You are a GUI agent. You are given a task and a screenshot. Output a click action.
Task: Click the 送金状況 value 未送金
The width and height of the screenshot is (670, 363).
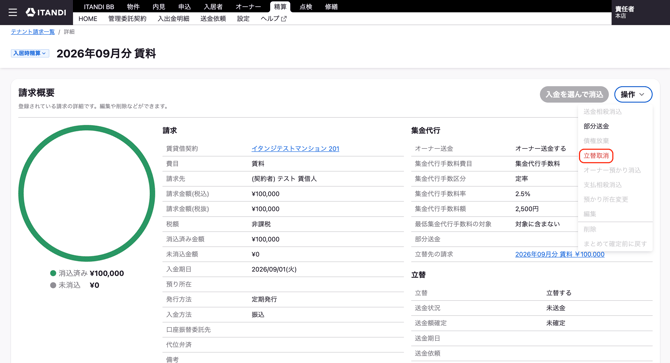(x=555, y=308)
